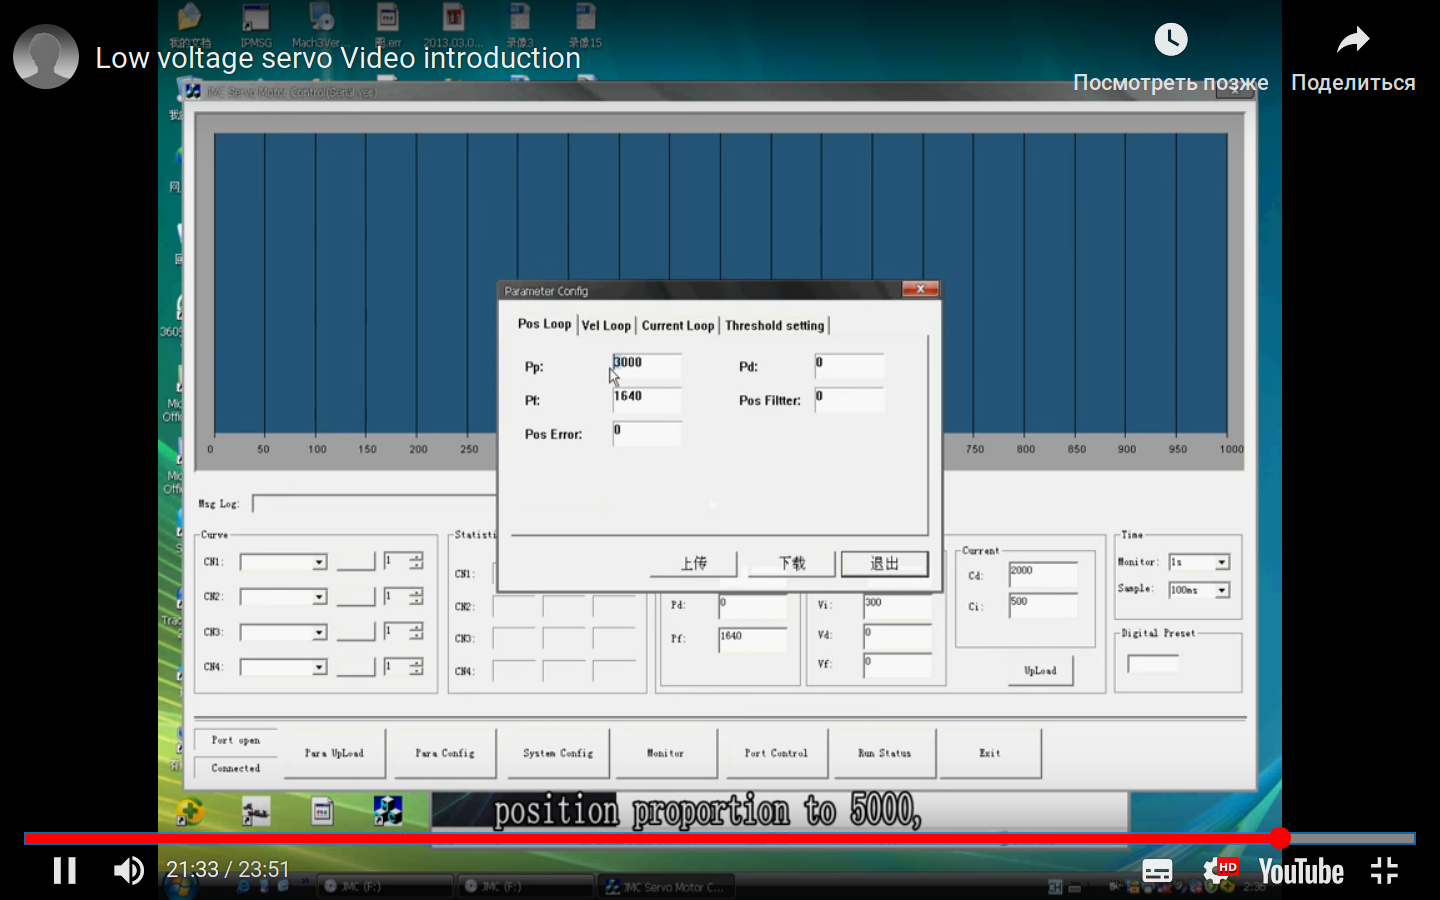Click the 下载 button in Parameter Config

click(x=791, y=564)
